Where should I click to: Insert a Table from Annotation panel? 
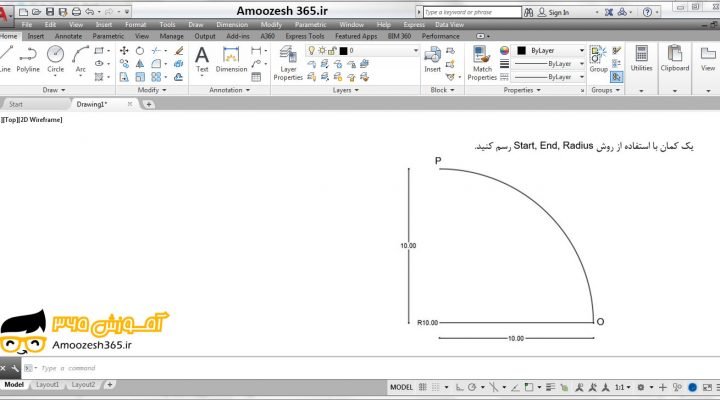pos(256,77)
